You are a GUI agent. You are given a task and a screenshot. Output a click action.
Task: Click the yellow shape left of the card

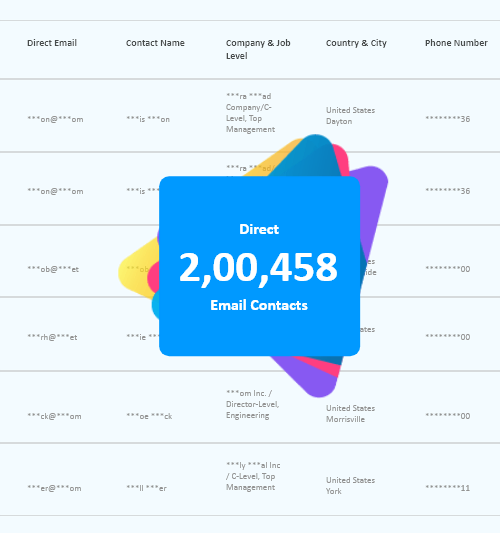point(138,270)
